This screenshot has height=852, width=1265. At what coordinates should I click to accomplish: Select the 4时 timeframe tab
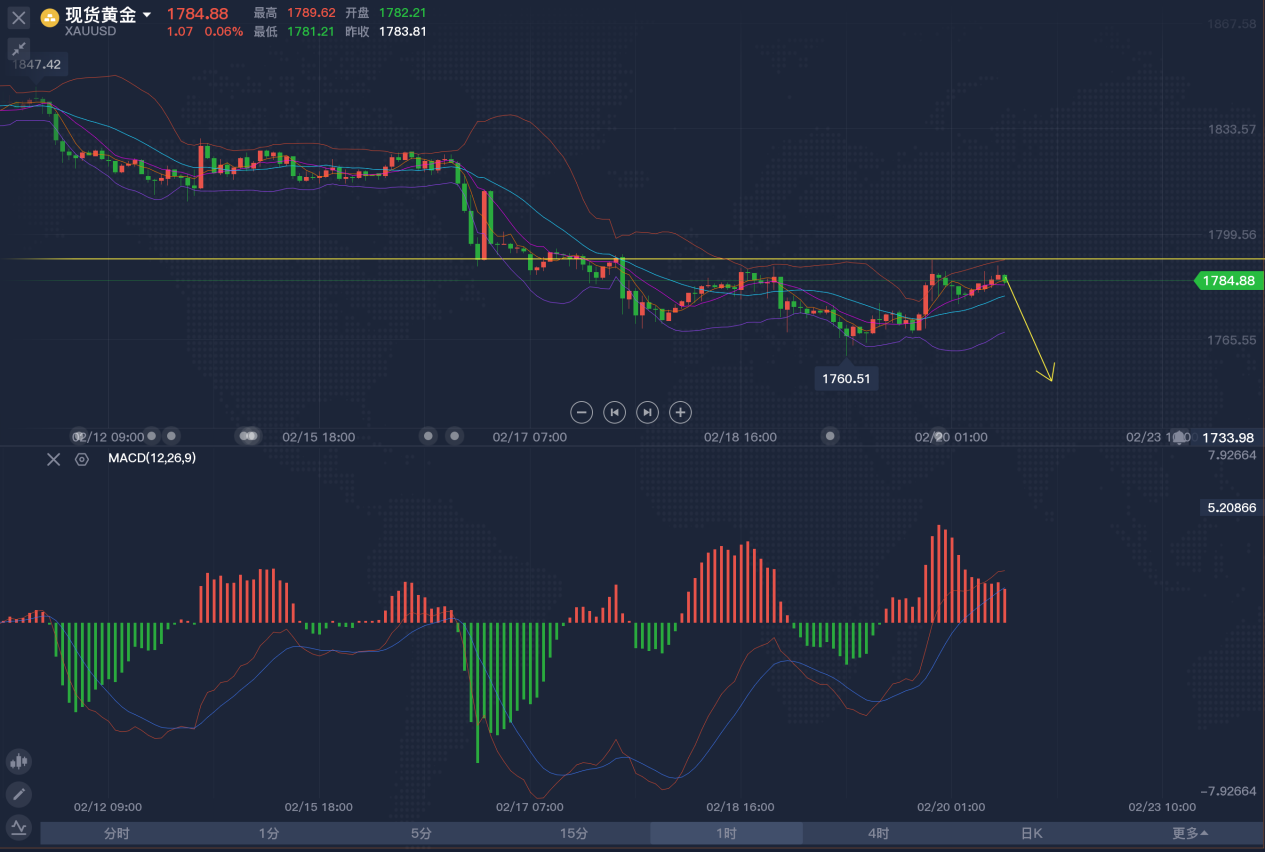(x=878, y=833)
